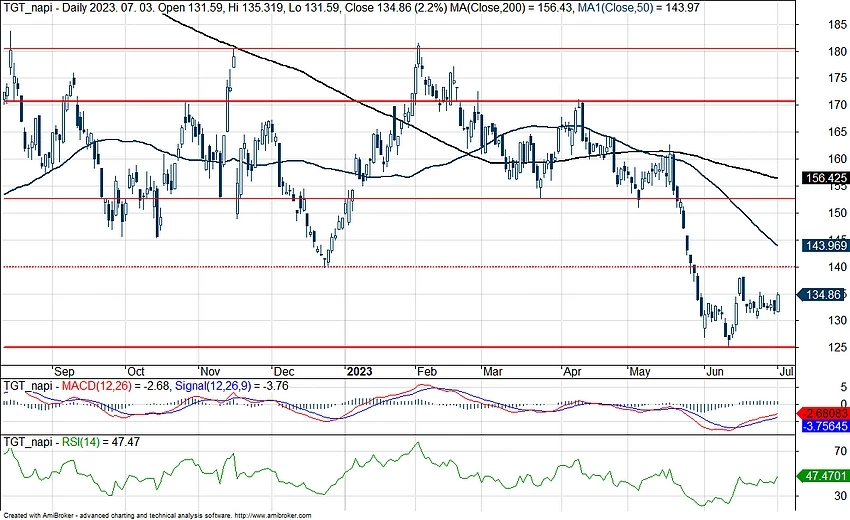Click the 47.4701 RSI value label
The image size is (850, 520).
point(823,476)
